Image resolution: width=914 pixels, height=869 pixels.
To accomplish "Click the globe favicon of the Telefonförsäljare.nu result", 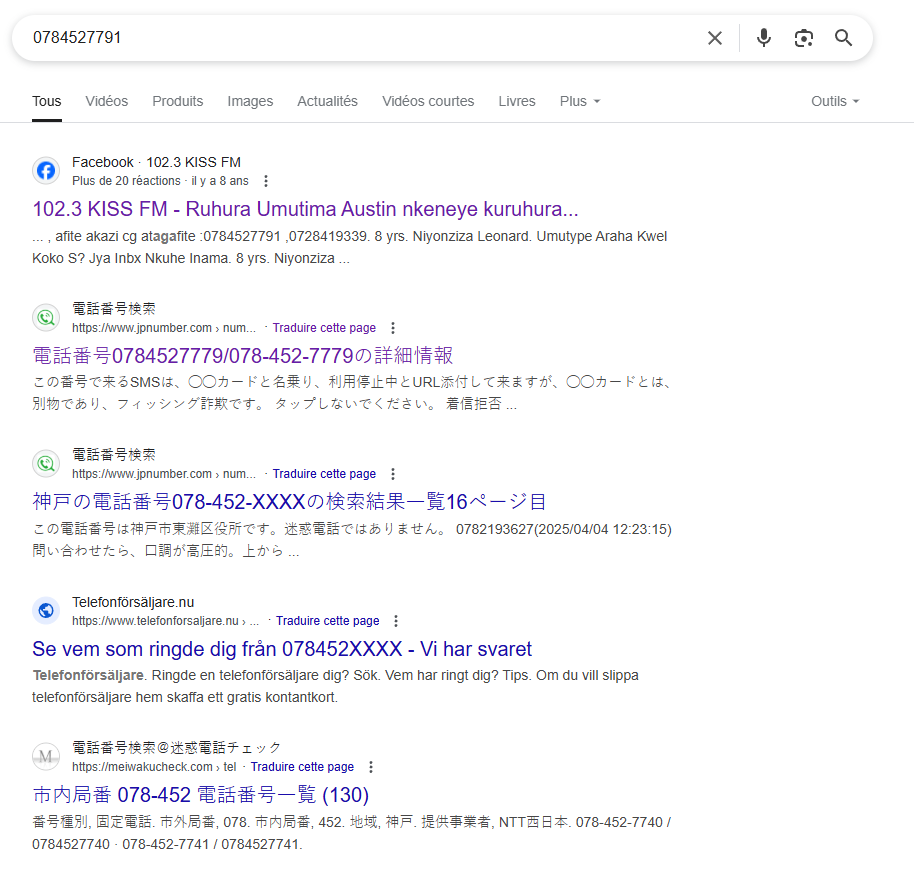I will tap(46, 610).
